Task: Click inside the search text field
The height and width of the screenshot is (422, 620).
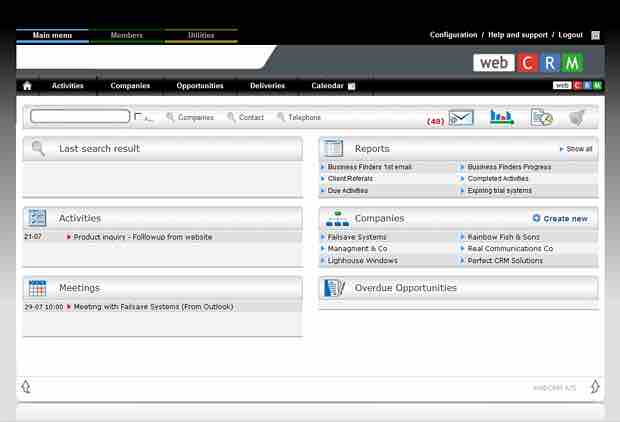Action: [x=80, y=117]
